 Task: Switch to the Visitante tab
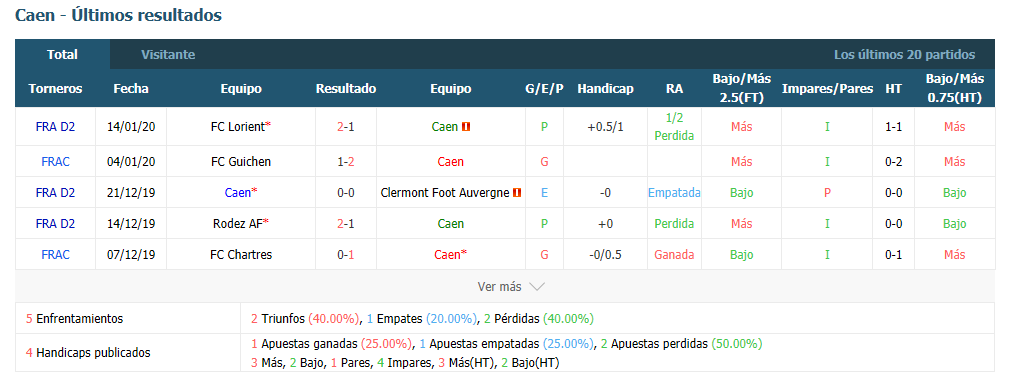click(168, 55)
